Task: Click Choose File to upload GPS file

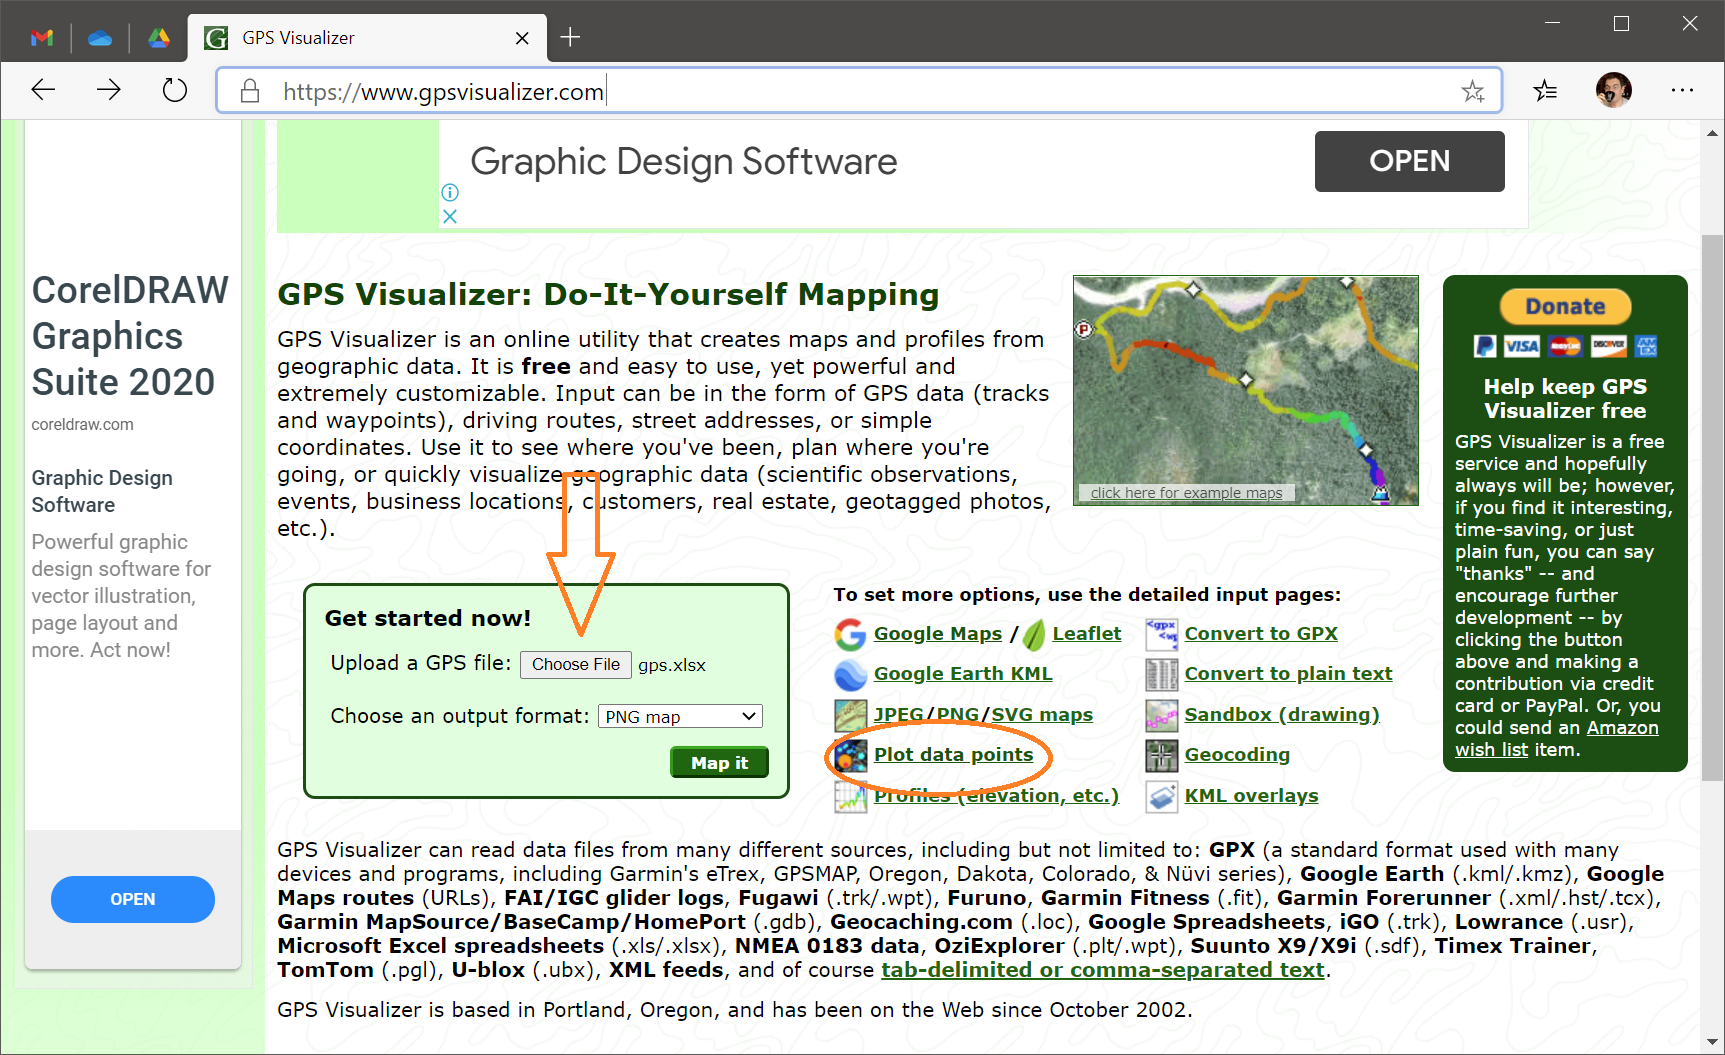Action: [576, 665]
